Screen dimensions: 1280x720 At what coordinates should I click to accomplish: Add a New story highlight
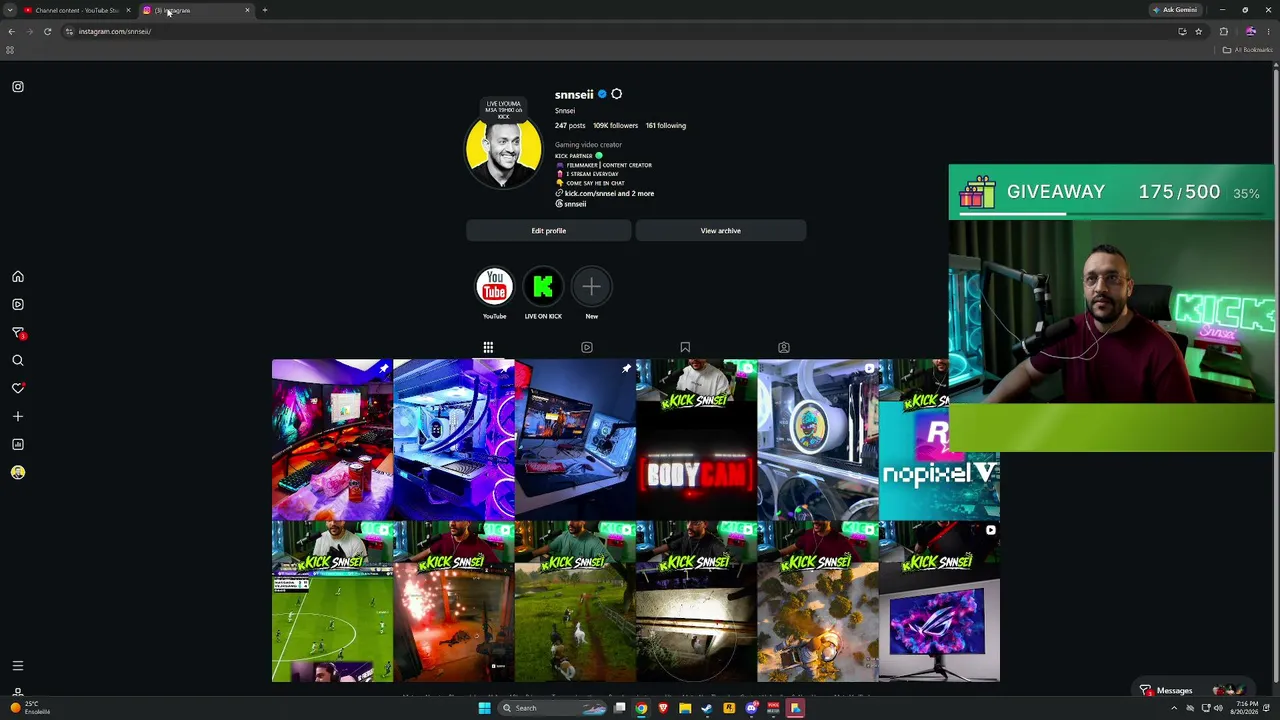point(592,288)
